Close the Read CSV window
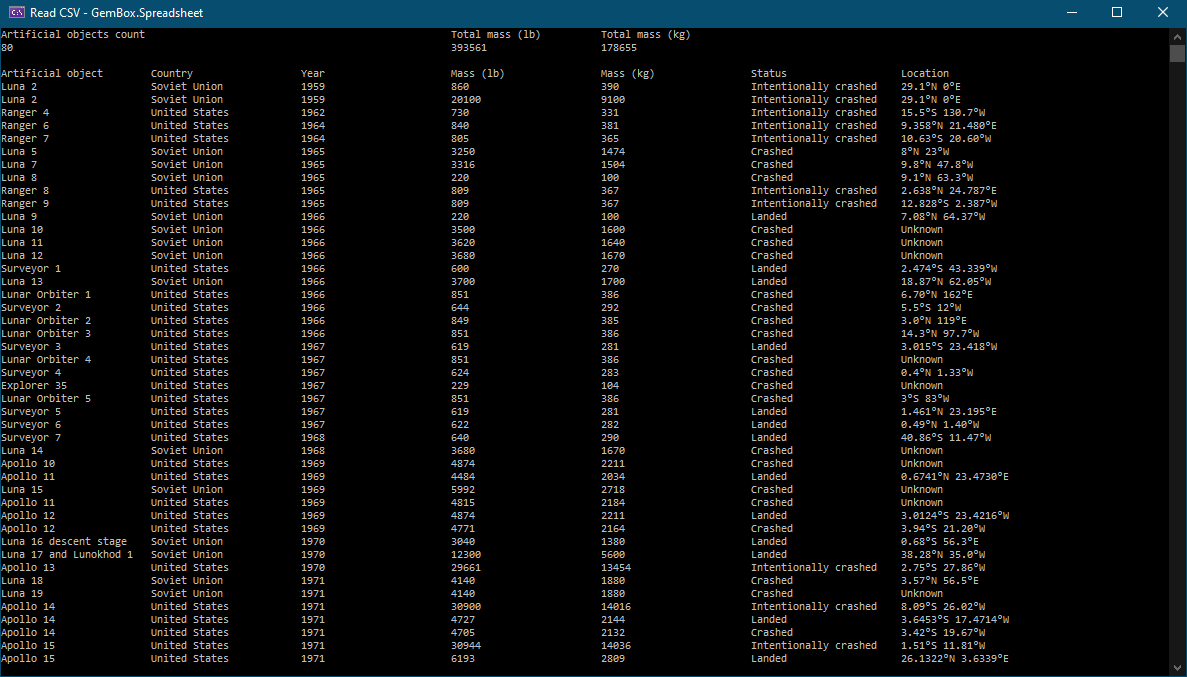This screenshot has height=677, width=1187. tap(1162, 12)
